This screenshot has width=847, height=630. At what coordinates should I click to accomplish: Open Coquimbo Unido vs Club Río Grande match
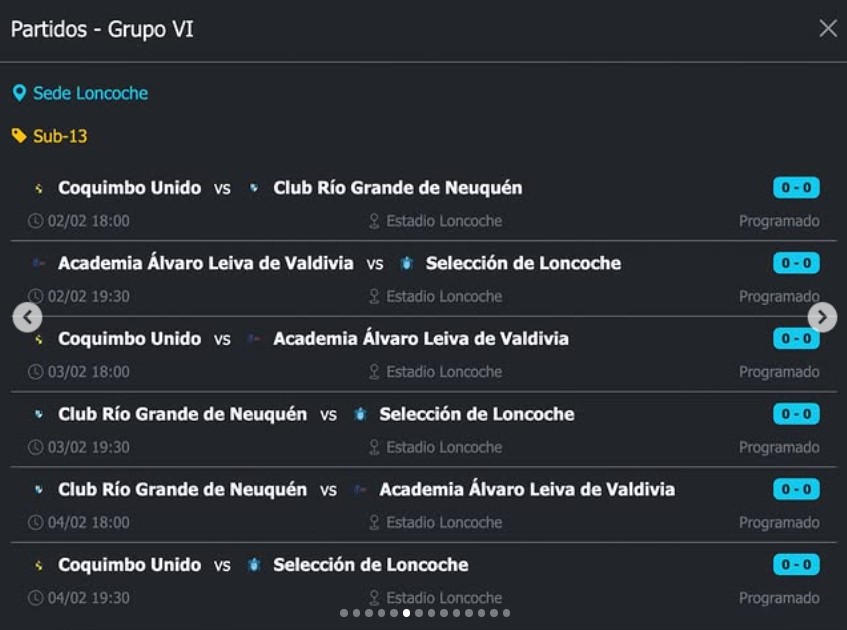pos(290,188)
